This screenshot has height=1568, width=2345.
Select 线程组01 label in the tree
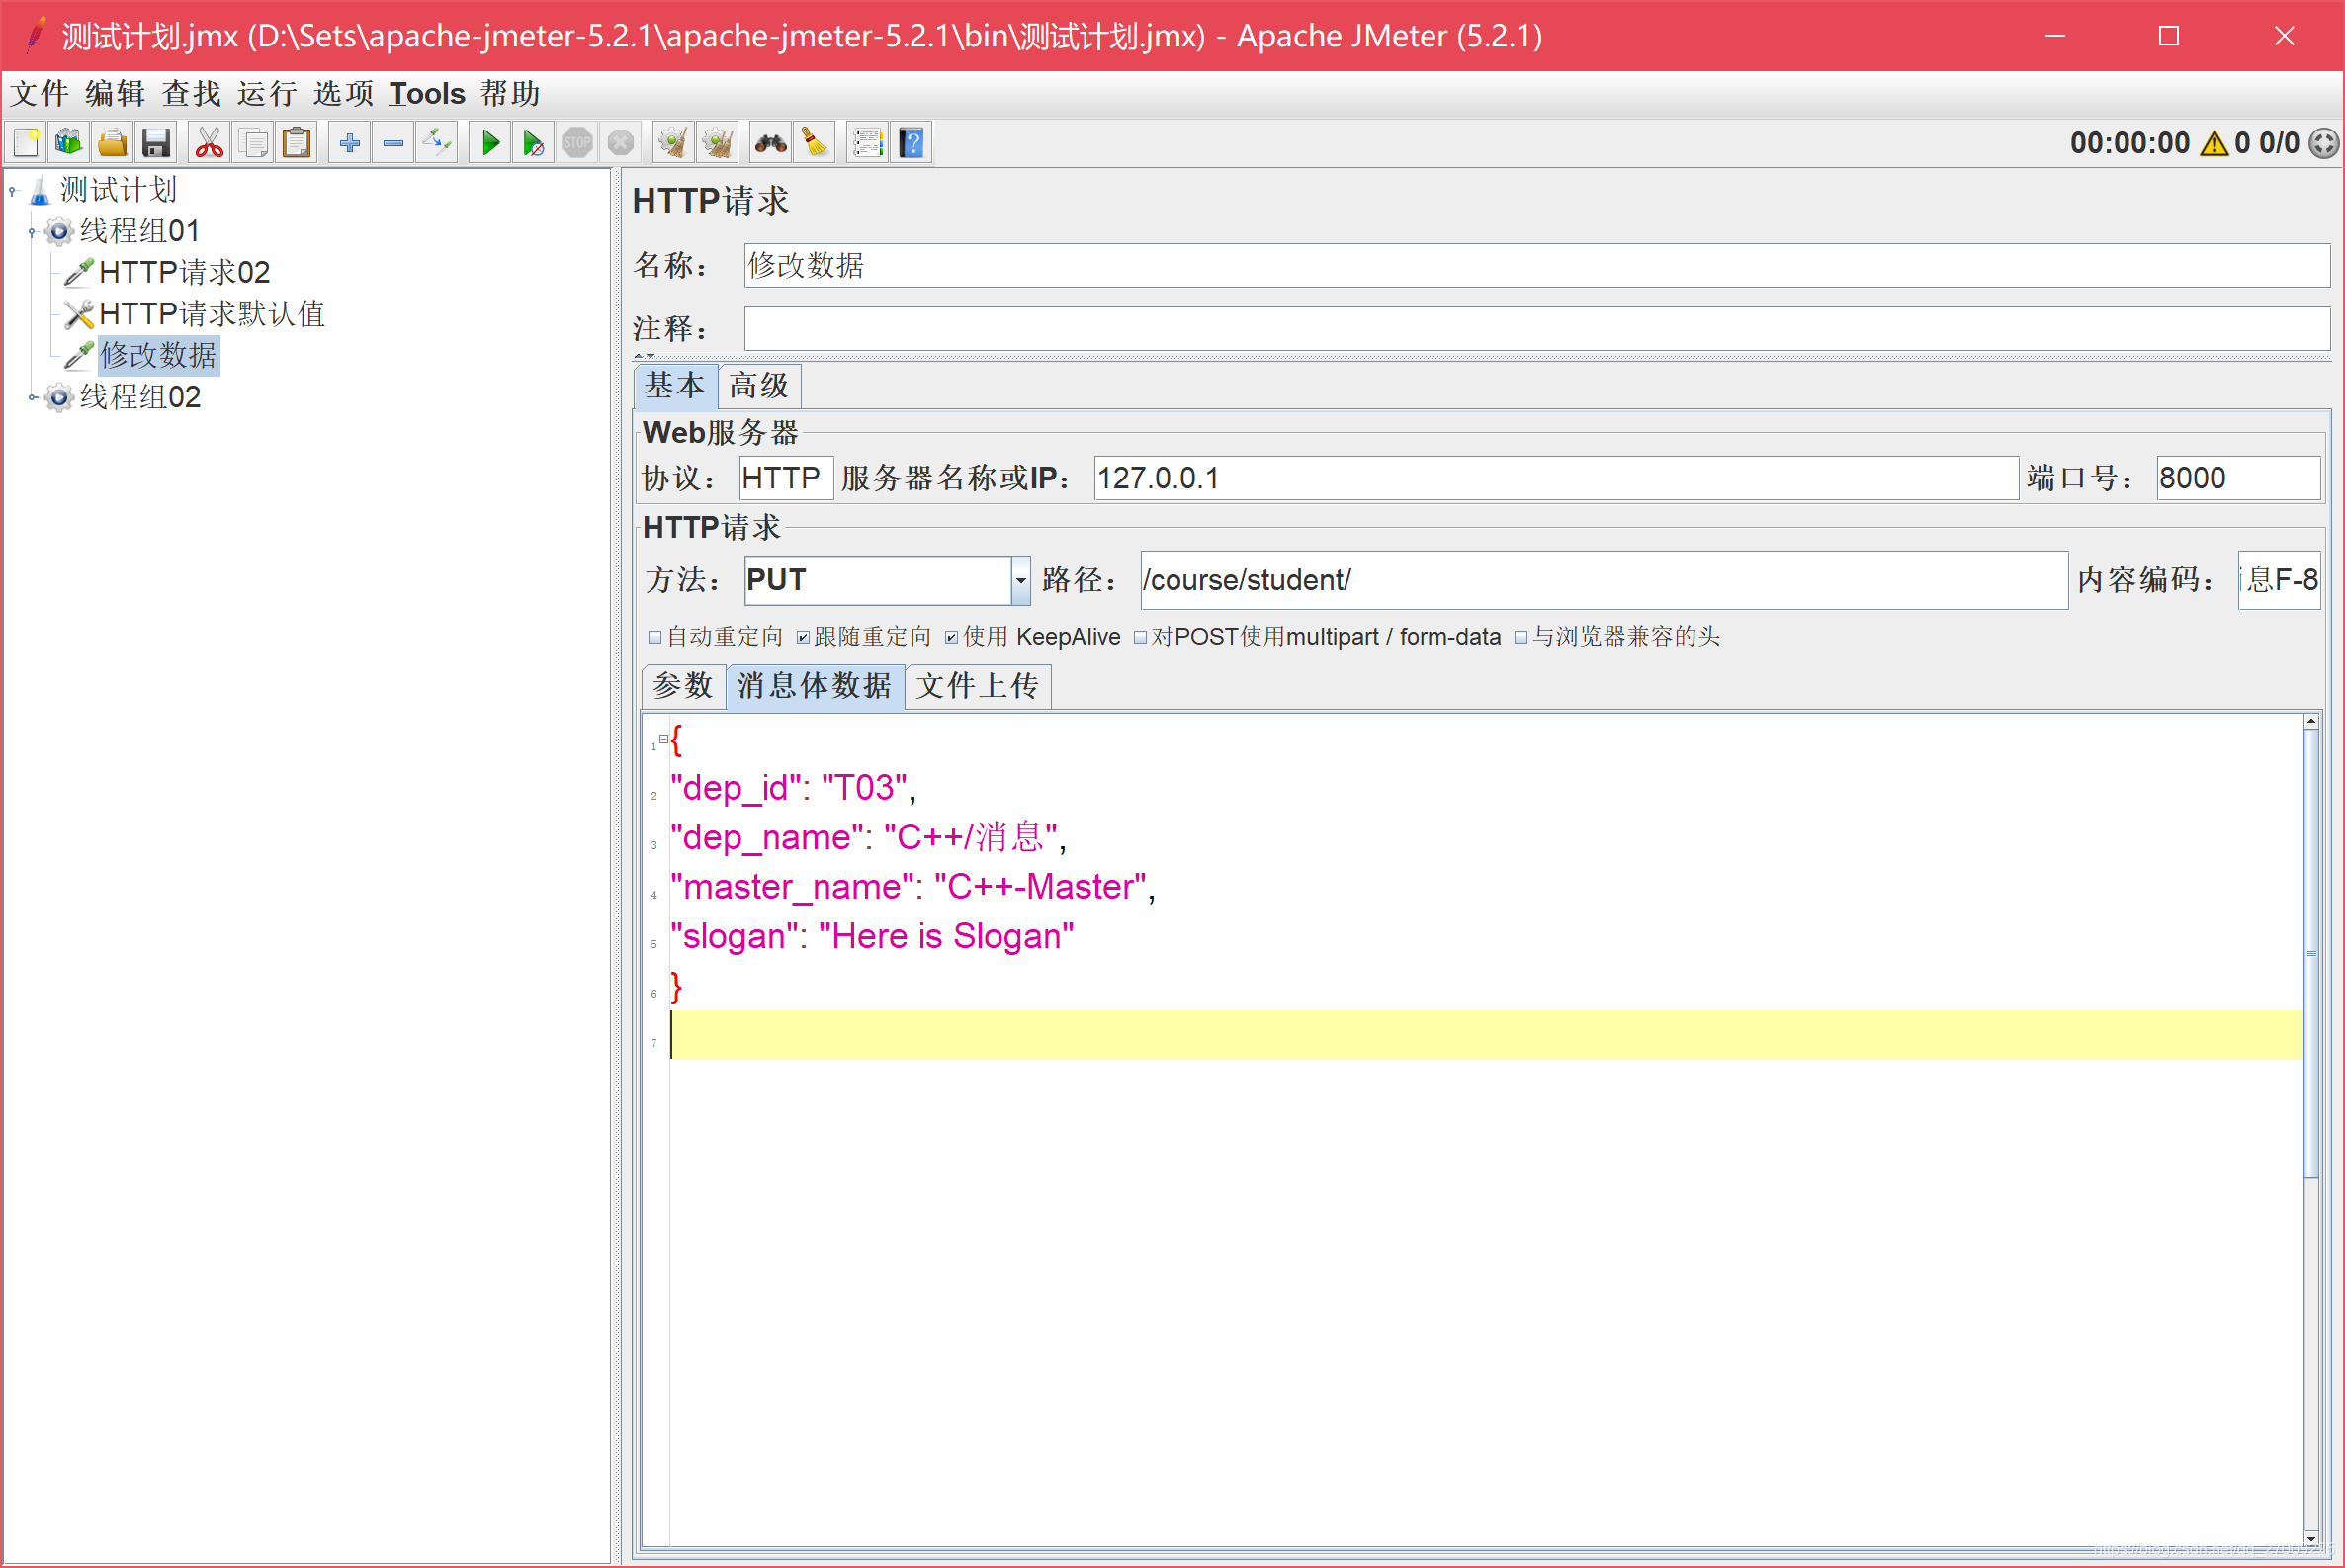click(140, 231)
